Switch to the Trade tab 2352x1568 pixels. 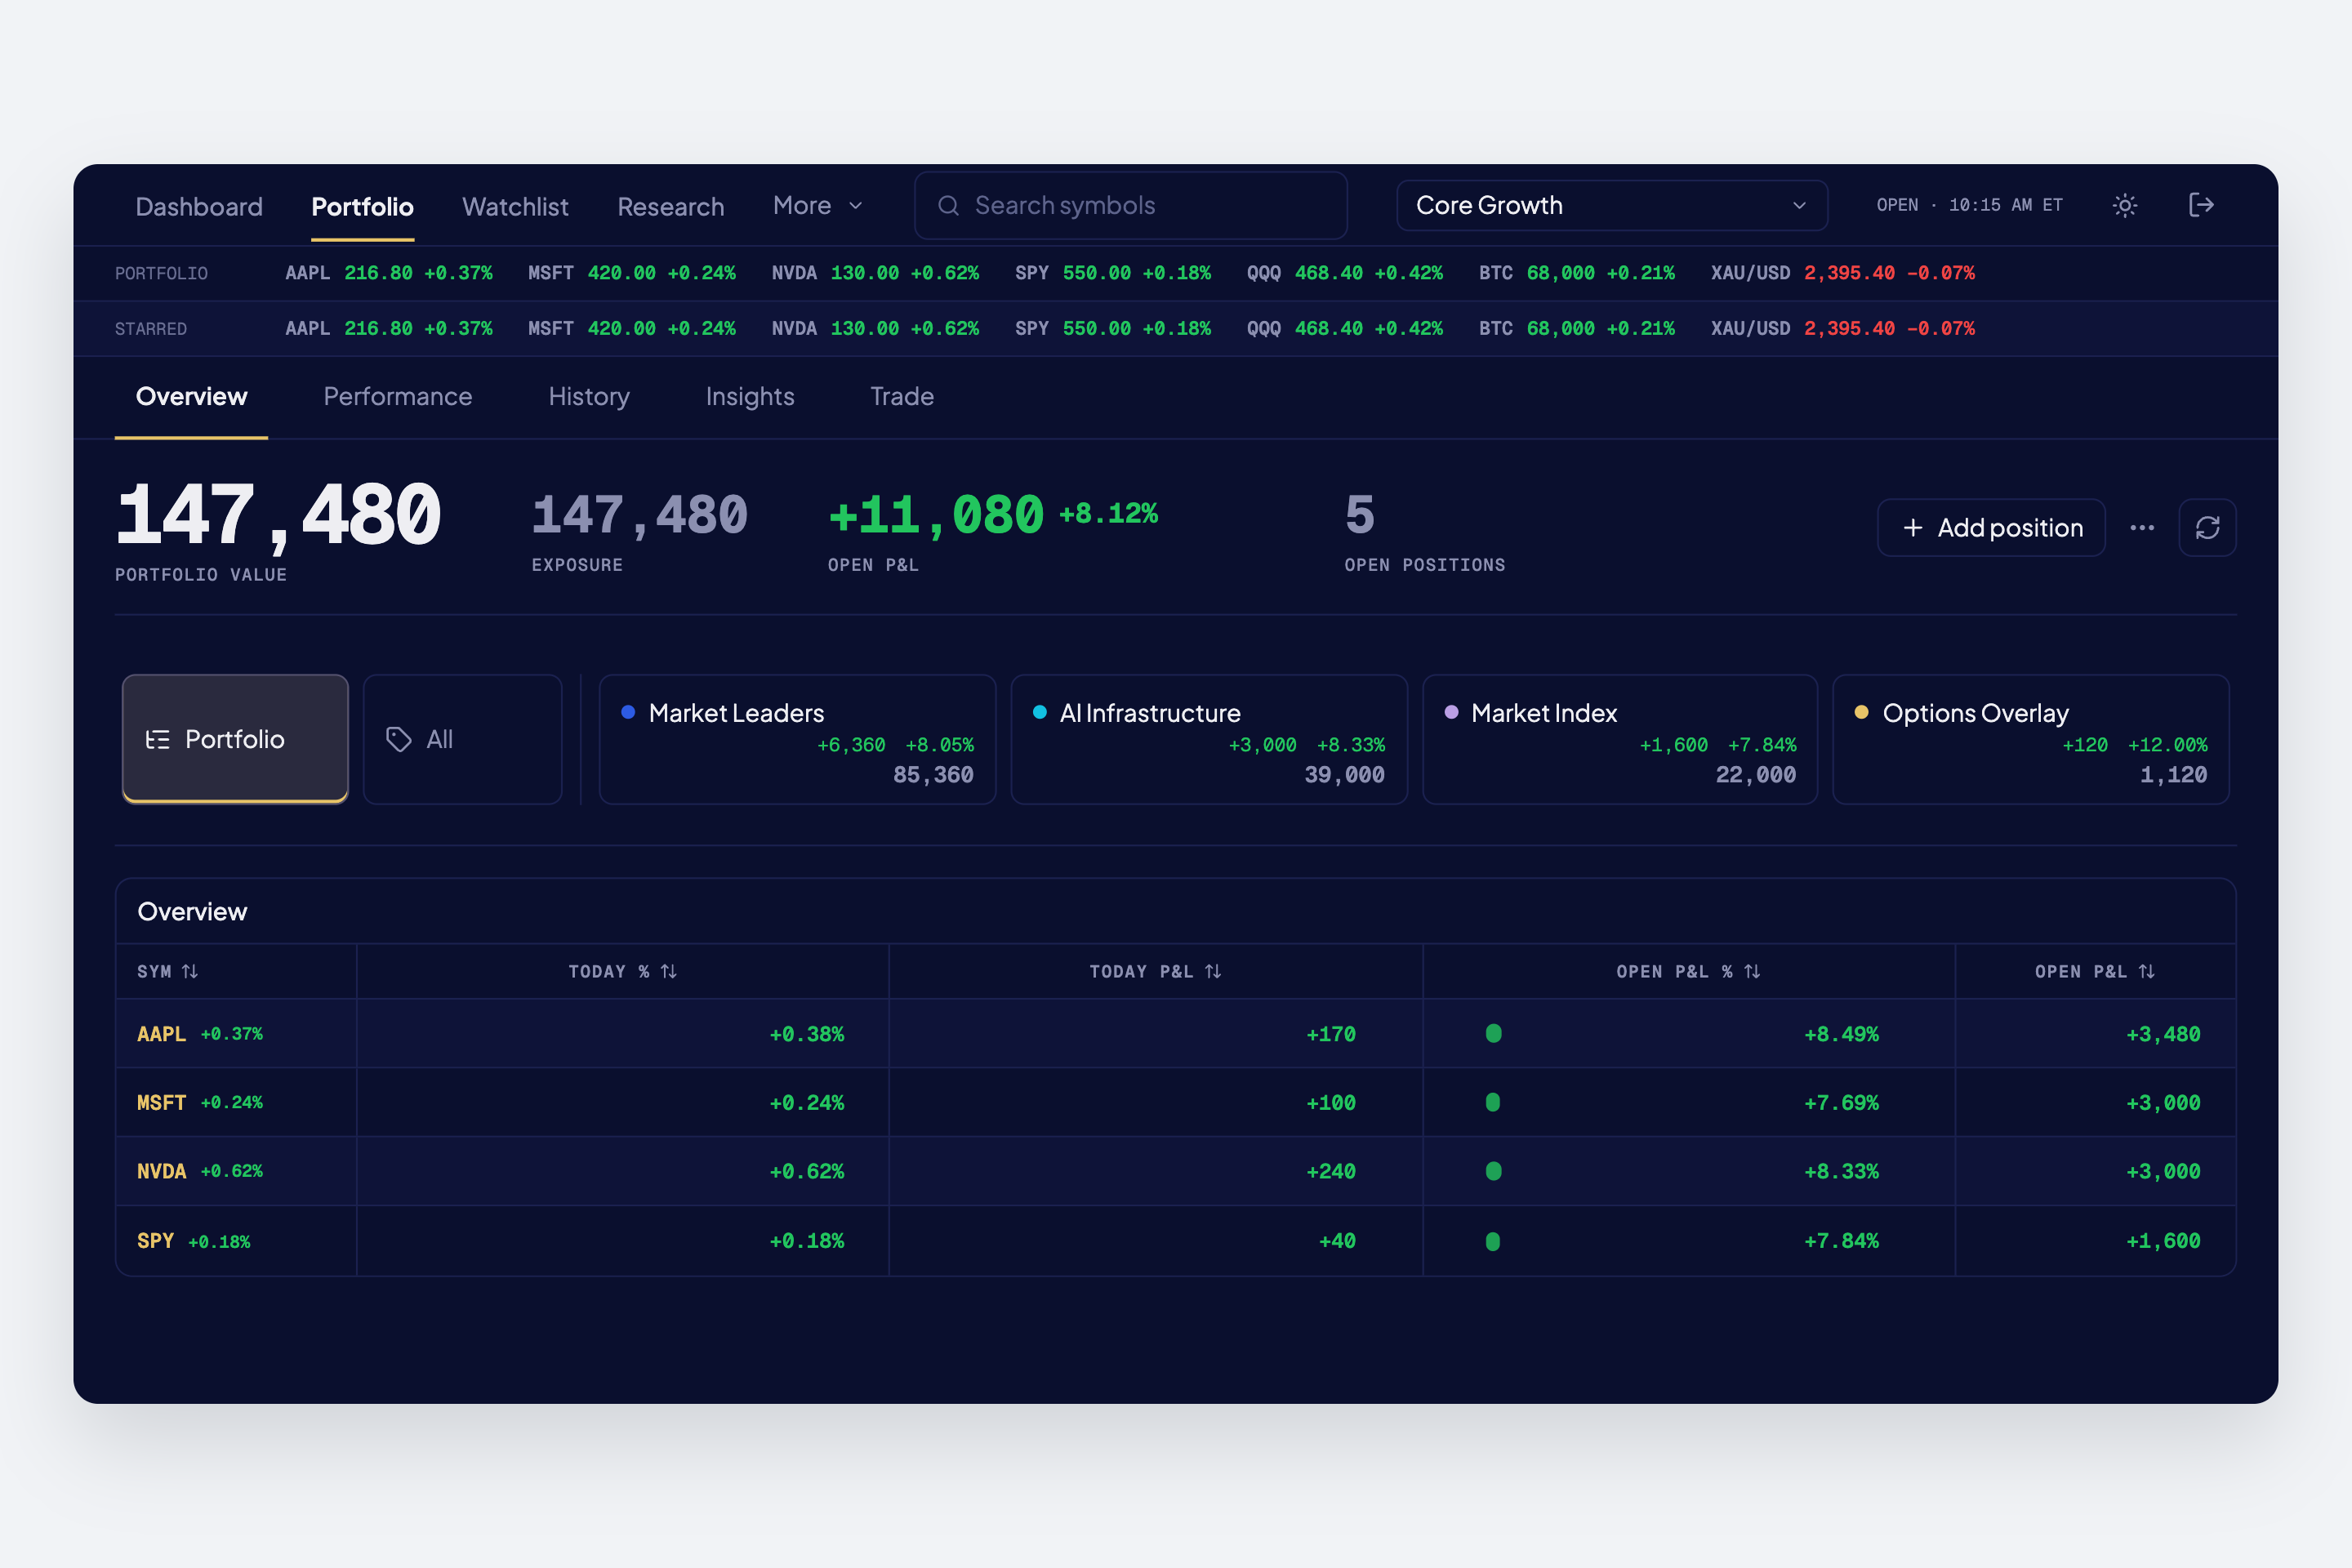(902, 396)
